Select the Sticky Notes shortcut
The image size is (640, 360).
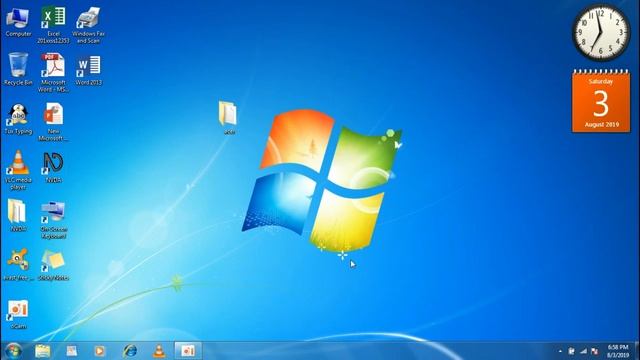pos(53,265)
